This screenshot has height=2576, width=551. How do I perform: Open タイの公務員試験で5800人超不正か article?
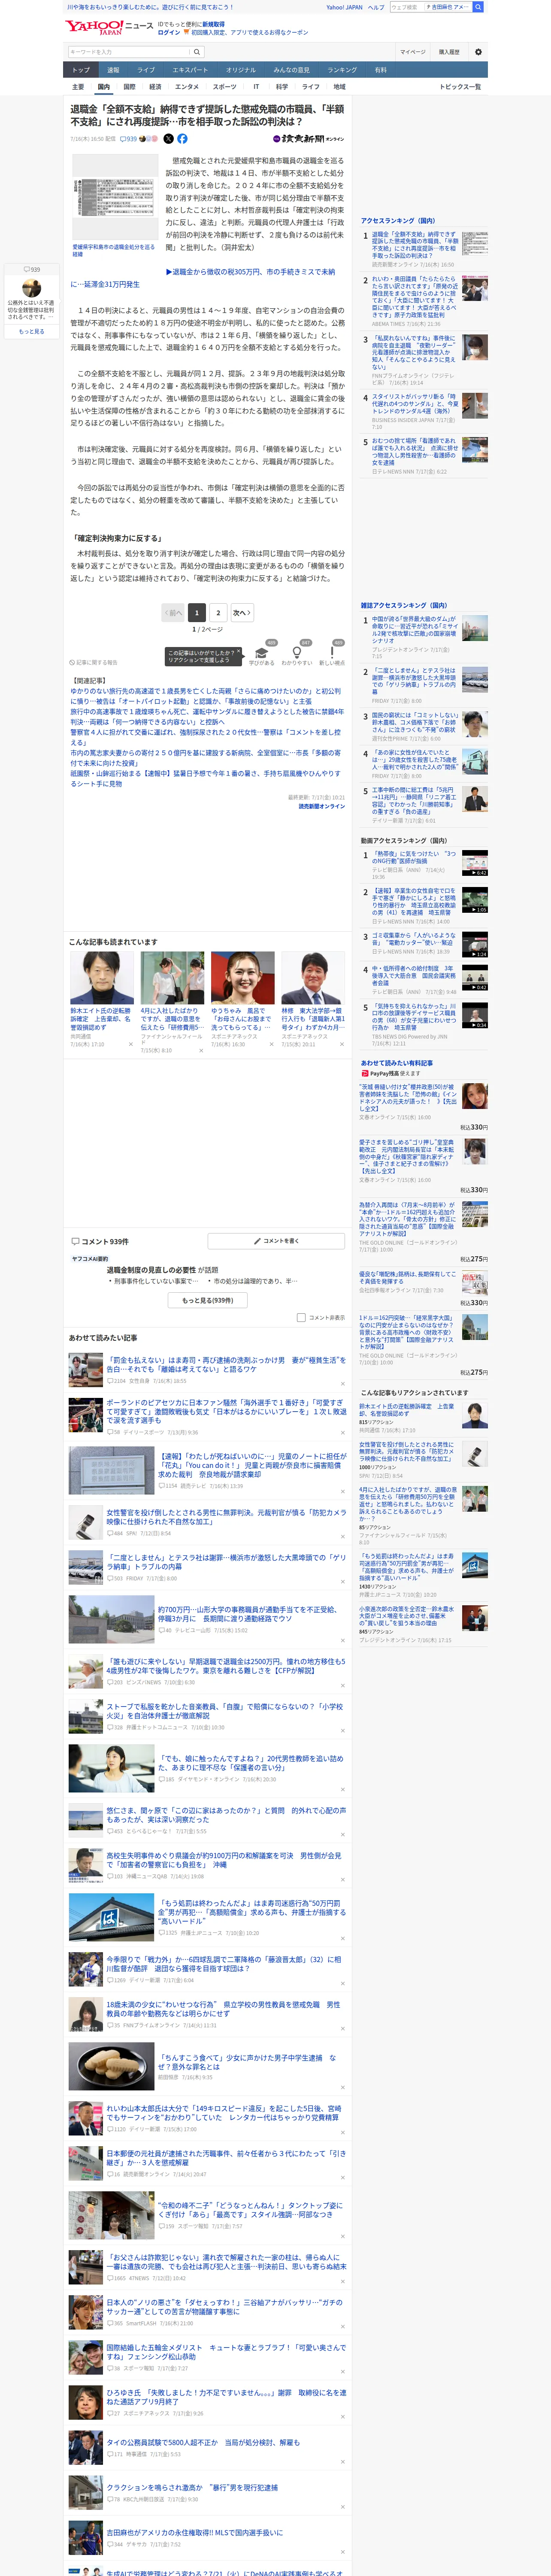click(x=203, y=2442)
